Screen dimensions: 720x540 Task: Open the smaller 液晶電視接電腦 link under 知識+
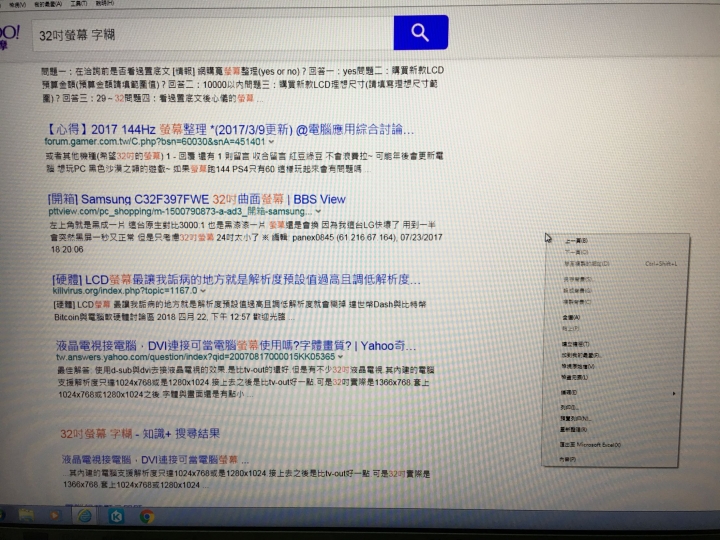tap(155, 460)
